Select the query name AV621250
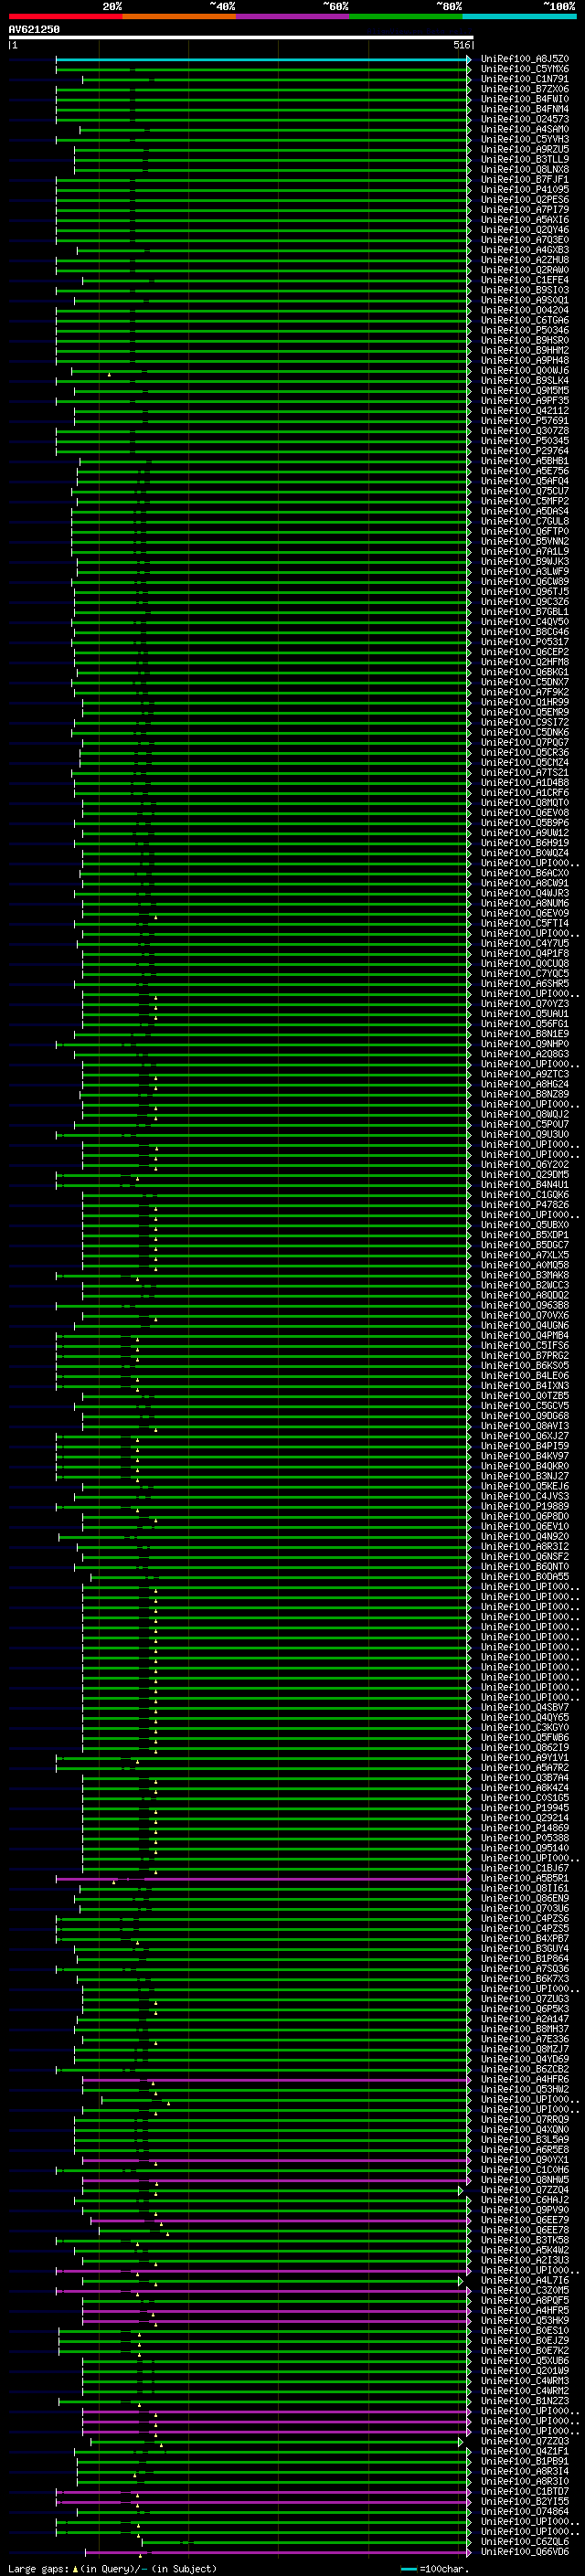585x2576 pixels. (34, 29)
